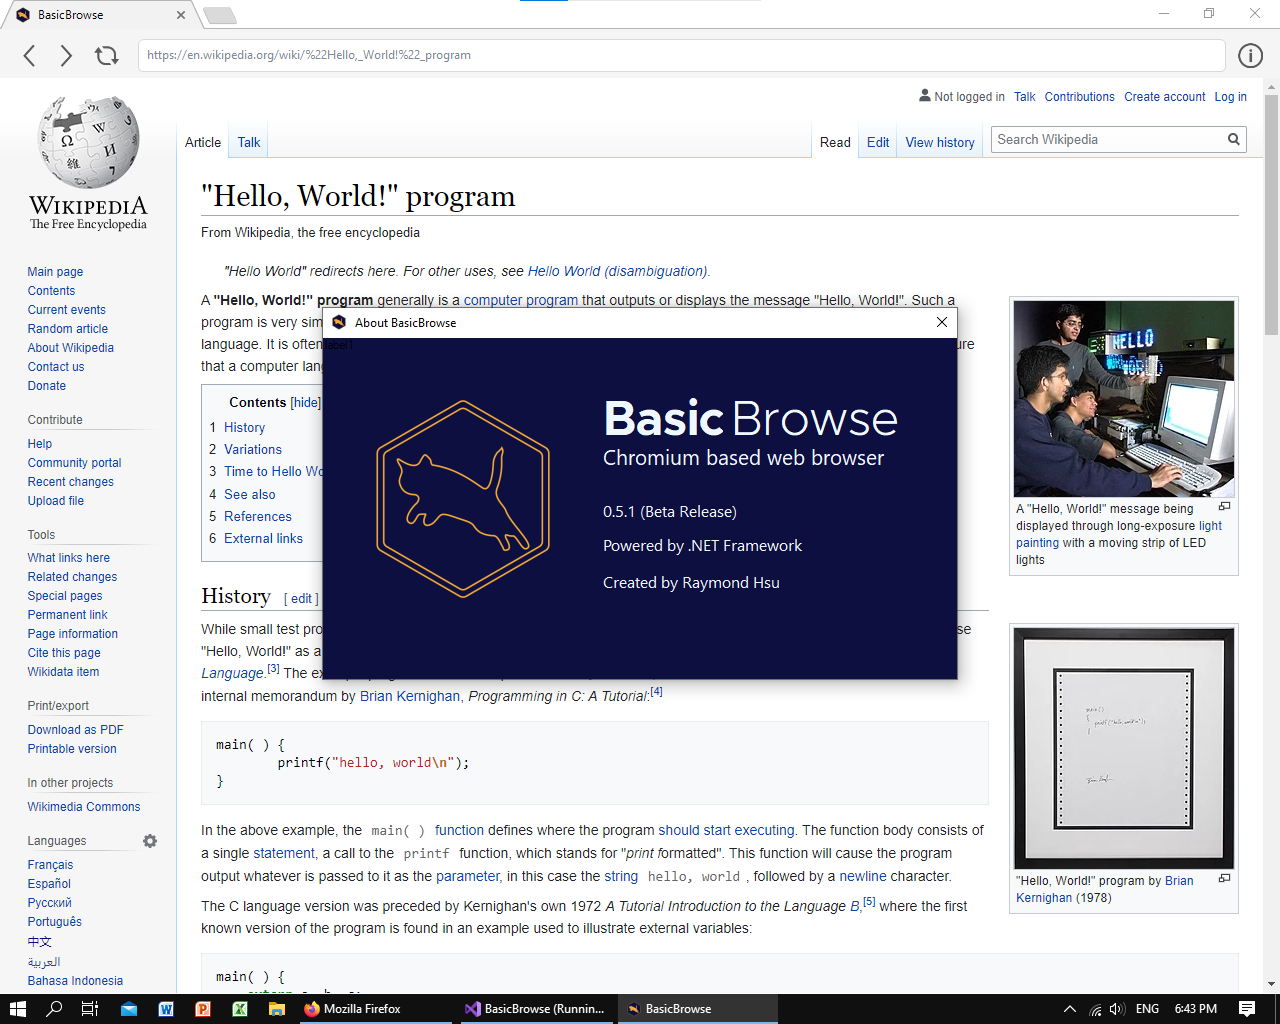Click the Log in link
The width and height of the screenshot is (1280, 1024).
[x=1231, y=97]
